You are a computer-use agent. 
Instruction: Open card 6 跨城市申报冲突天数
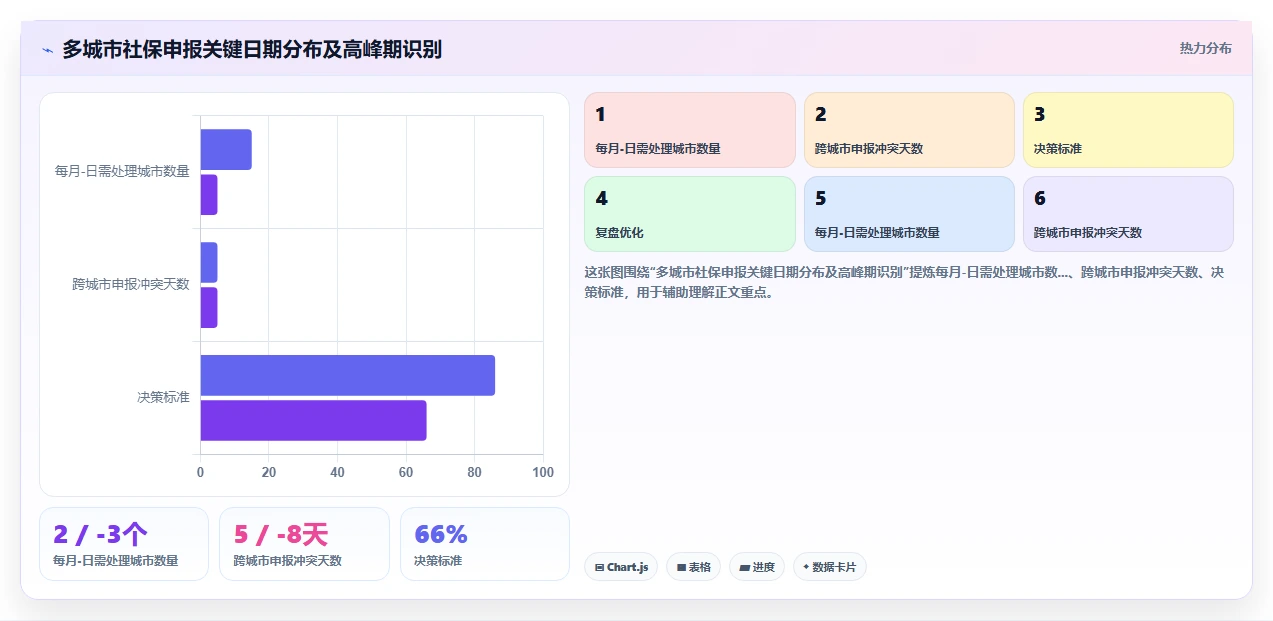[x=1128, y=214]
